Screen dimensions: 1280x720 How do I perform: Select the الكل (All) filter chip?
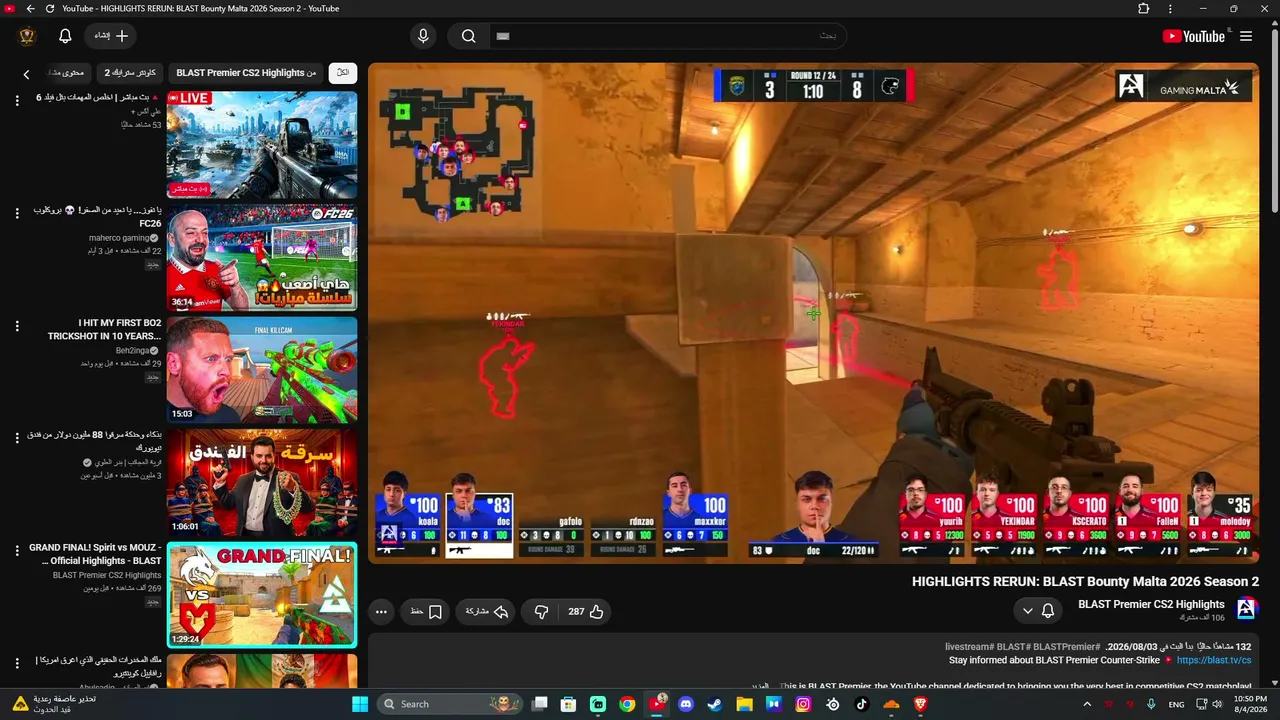click(343, 73)
